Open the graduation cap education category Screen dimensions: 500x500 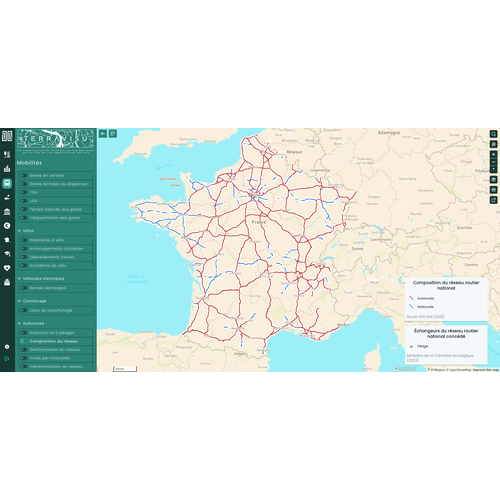(x=7, y=254)
